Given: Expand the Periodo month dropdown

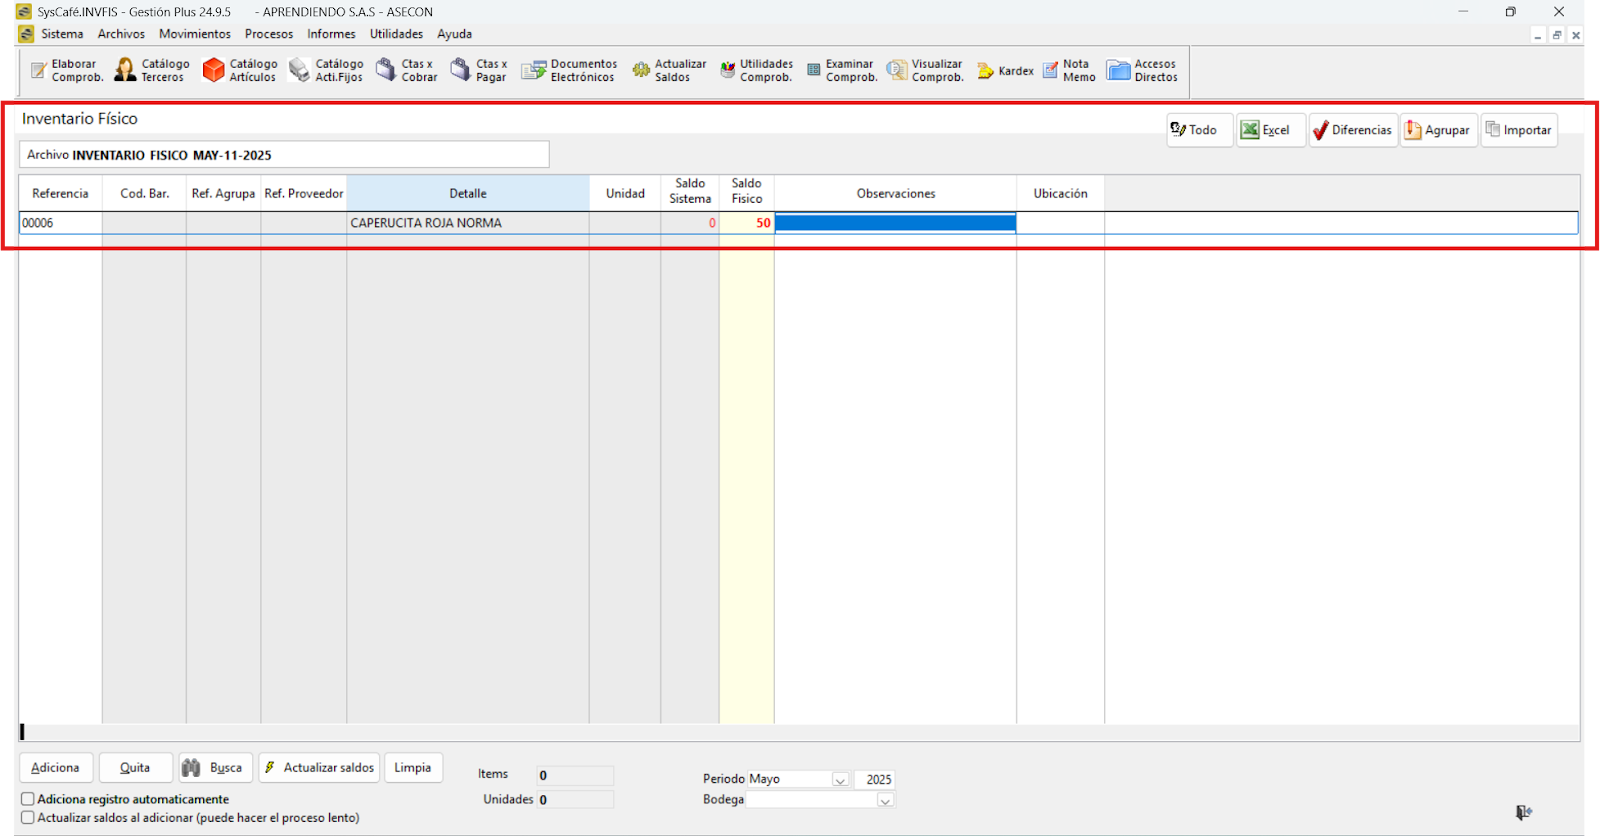Looking at the screenshot, I should (840, 780).
